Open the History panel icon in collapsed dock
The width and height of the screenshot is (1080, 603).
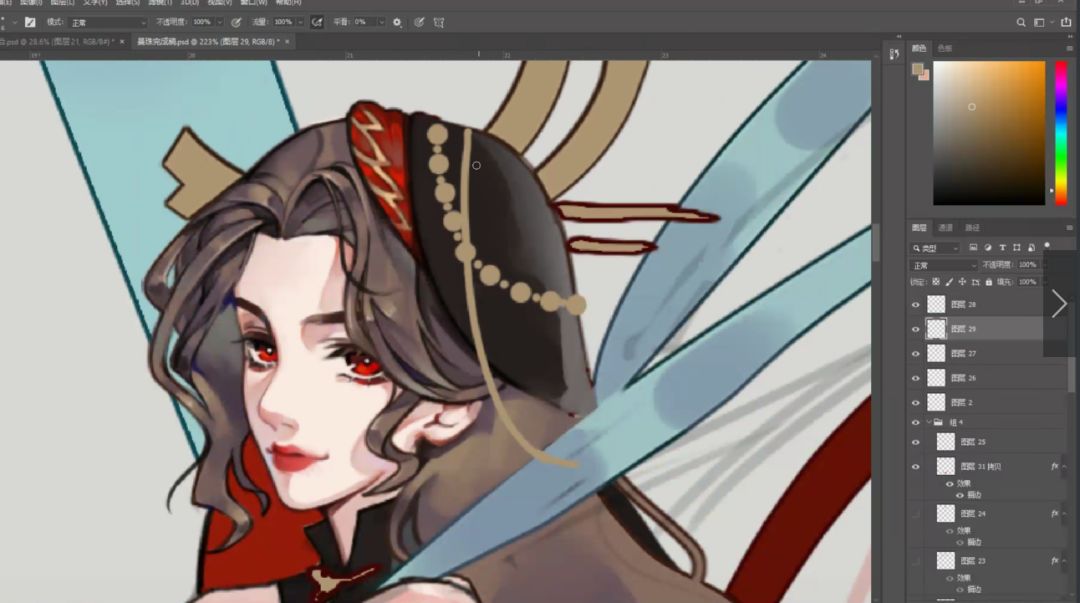click(x=894, y=54)
